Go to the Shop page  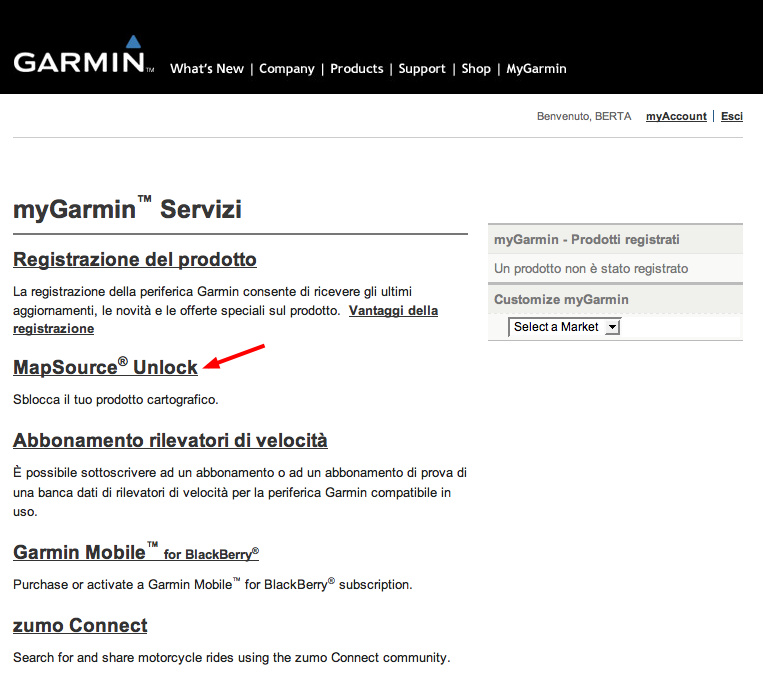476,69
